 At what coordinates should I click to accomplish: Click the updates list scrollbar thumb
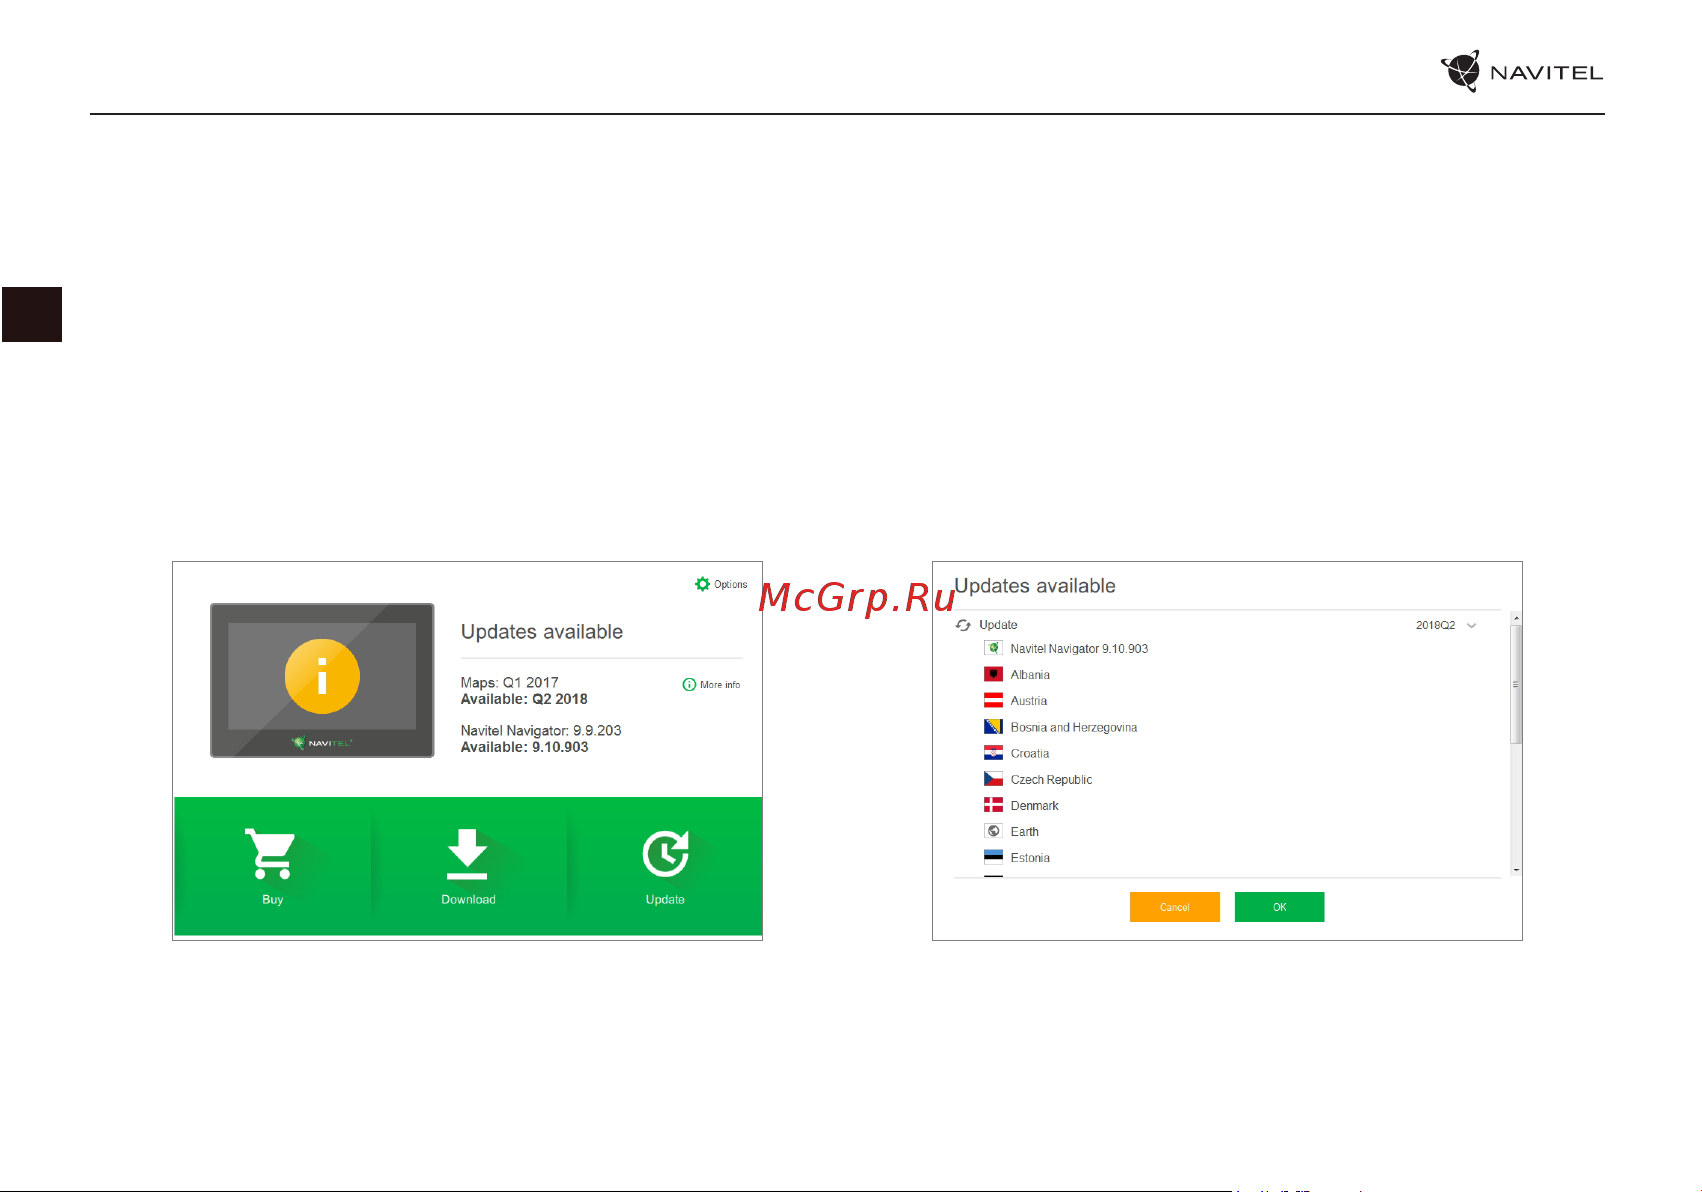coord(1516,684)
